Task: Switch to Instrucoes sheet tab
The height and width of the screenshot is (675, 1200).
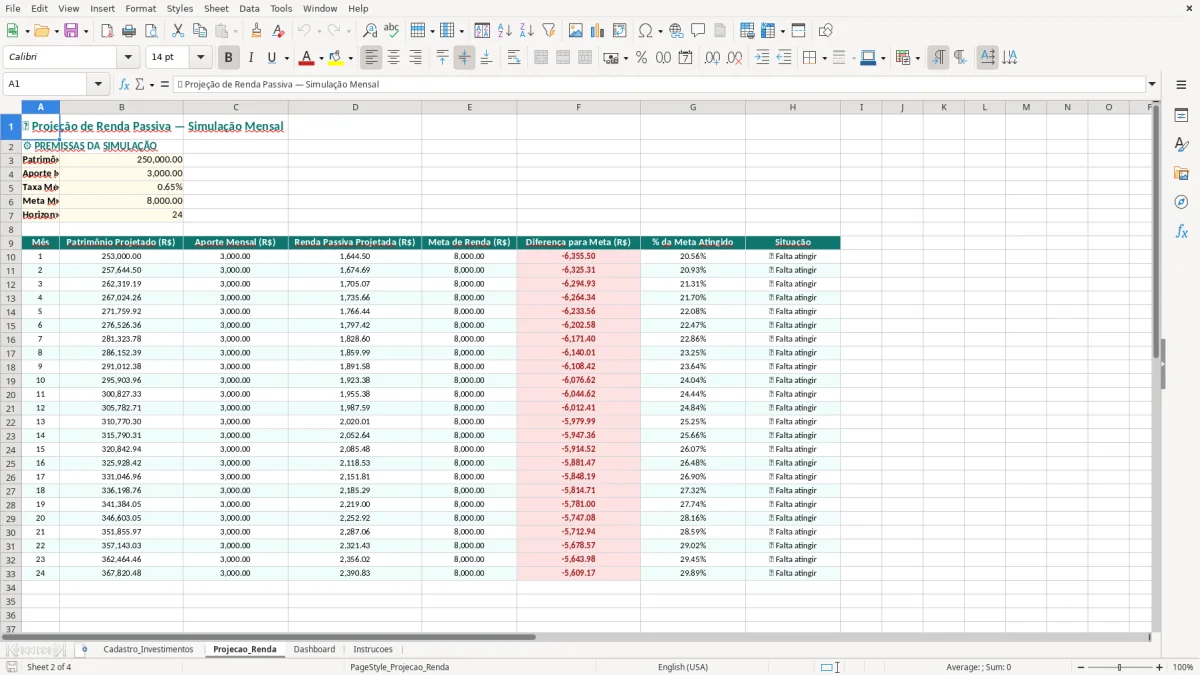Action: coord(373,649)
